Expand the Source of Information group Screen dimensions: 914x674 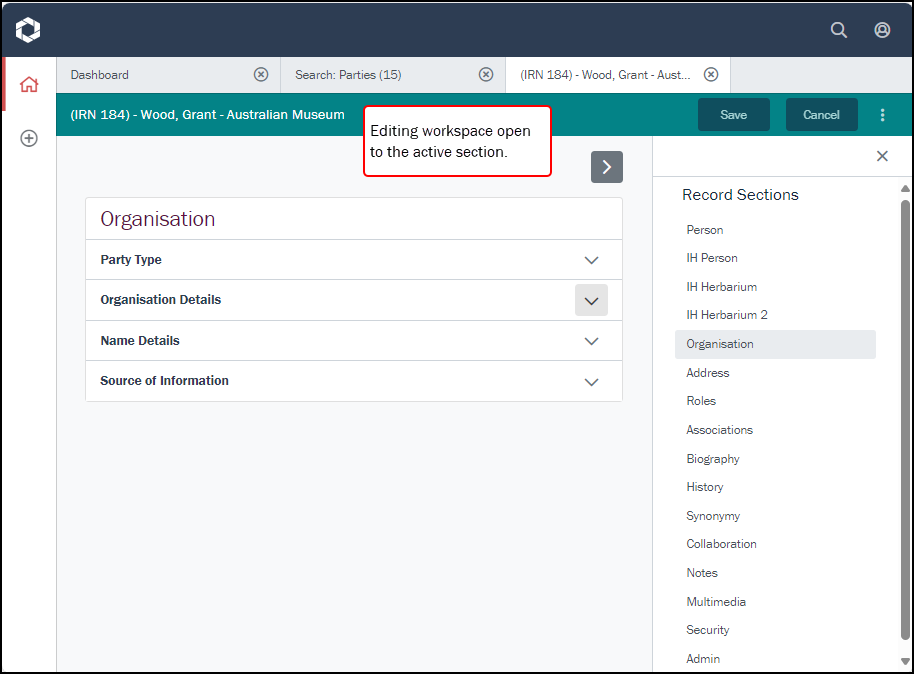pos(591,381)
